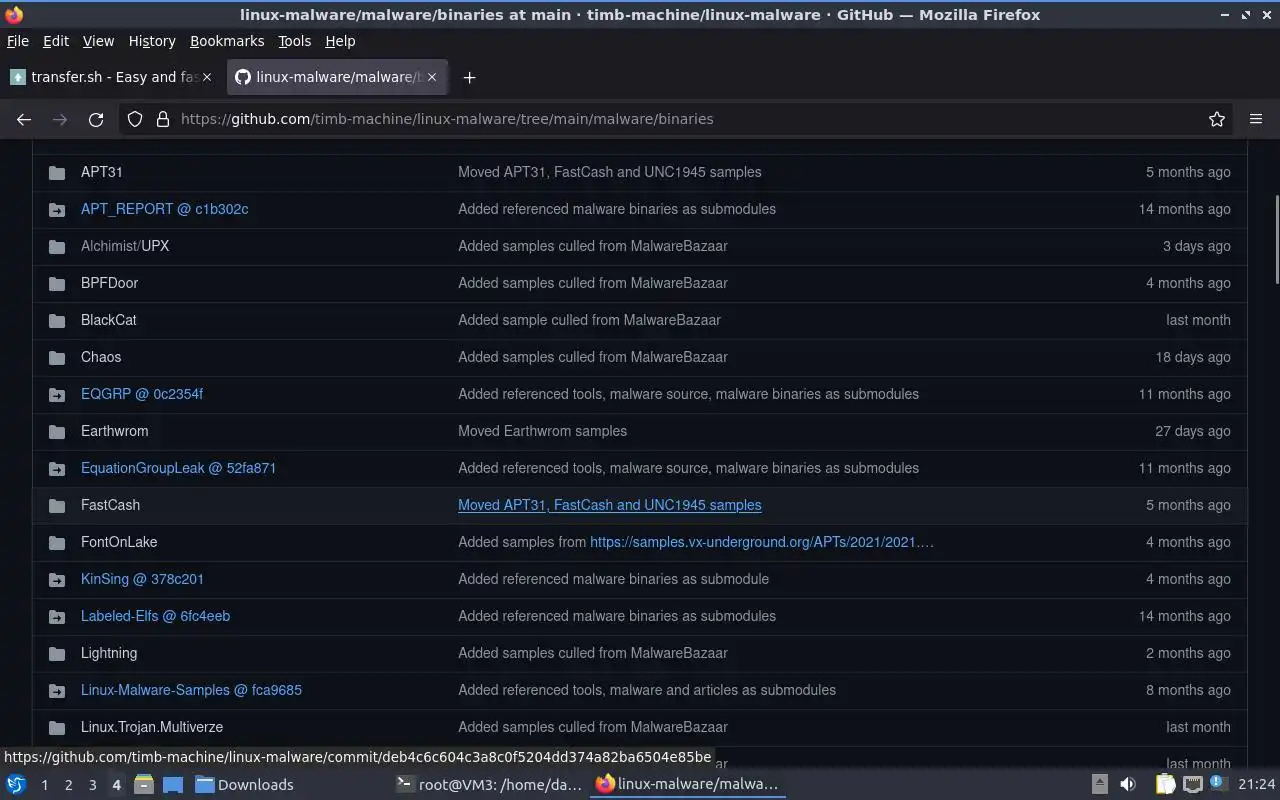
Task: Open the Help menu
Action: (340, 41)
